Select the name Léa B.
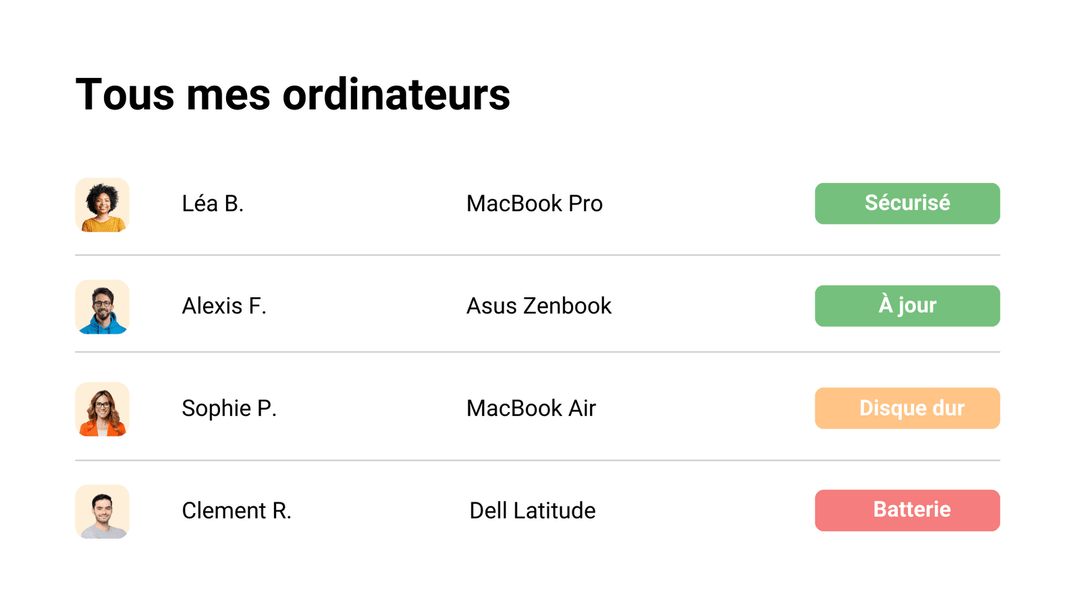 (211, 204)
